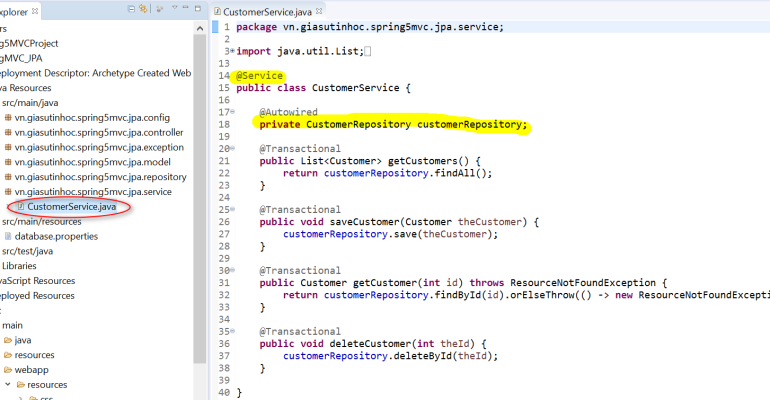Collapse saveCustomer method fold at line 25
Screen dimensions: 770x400
232,209
